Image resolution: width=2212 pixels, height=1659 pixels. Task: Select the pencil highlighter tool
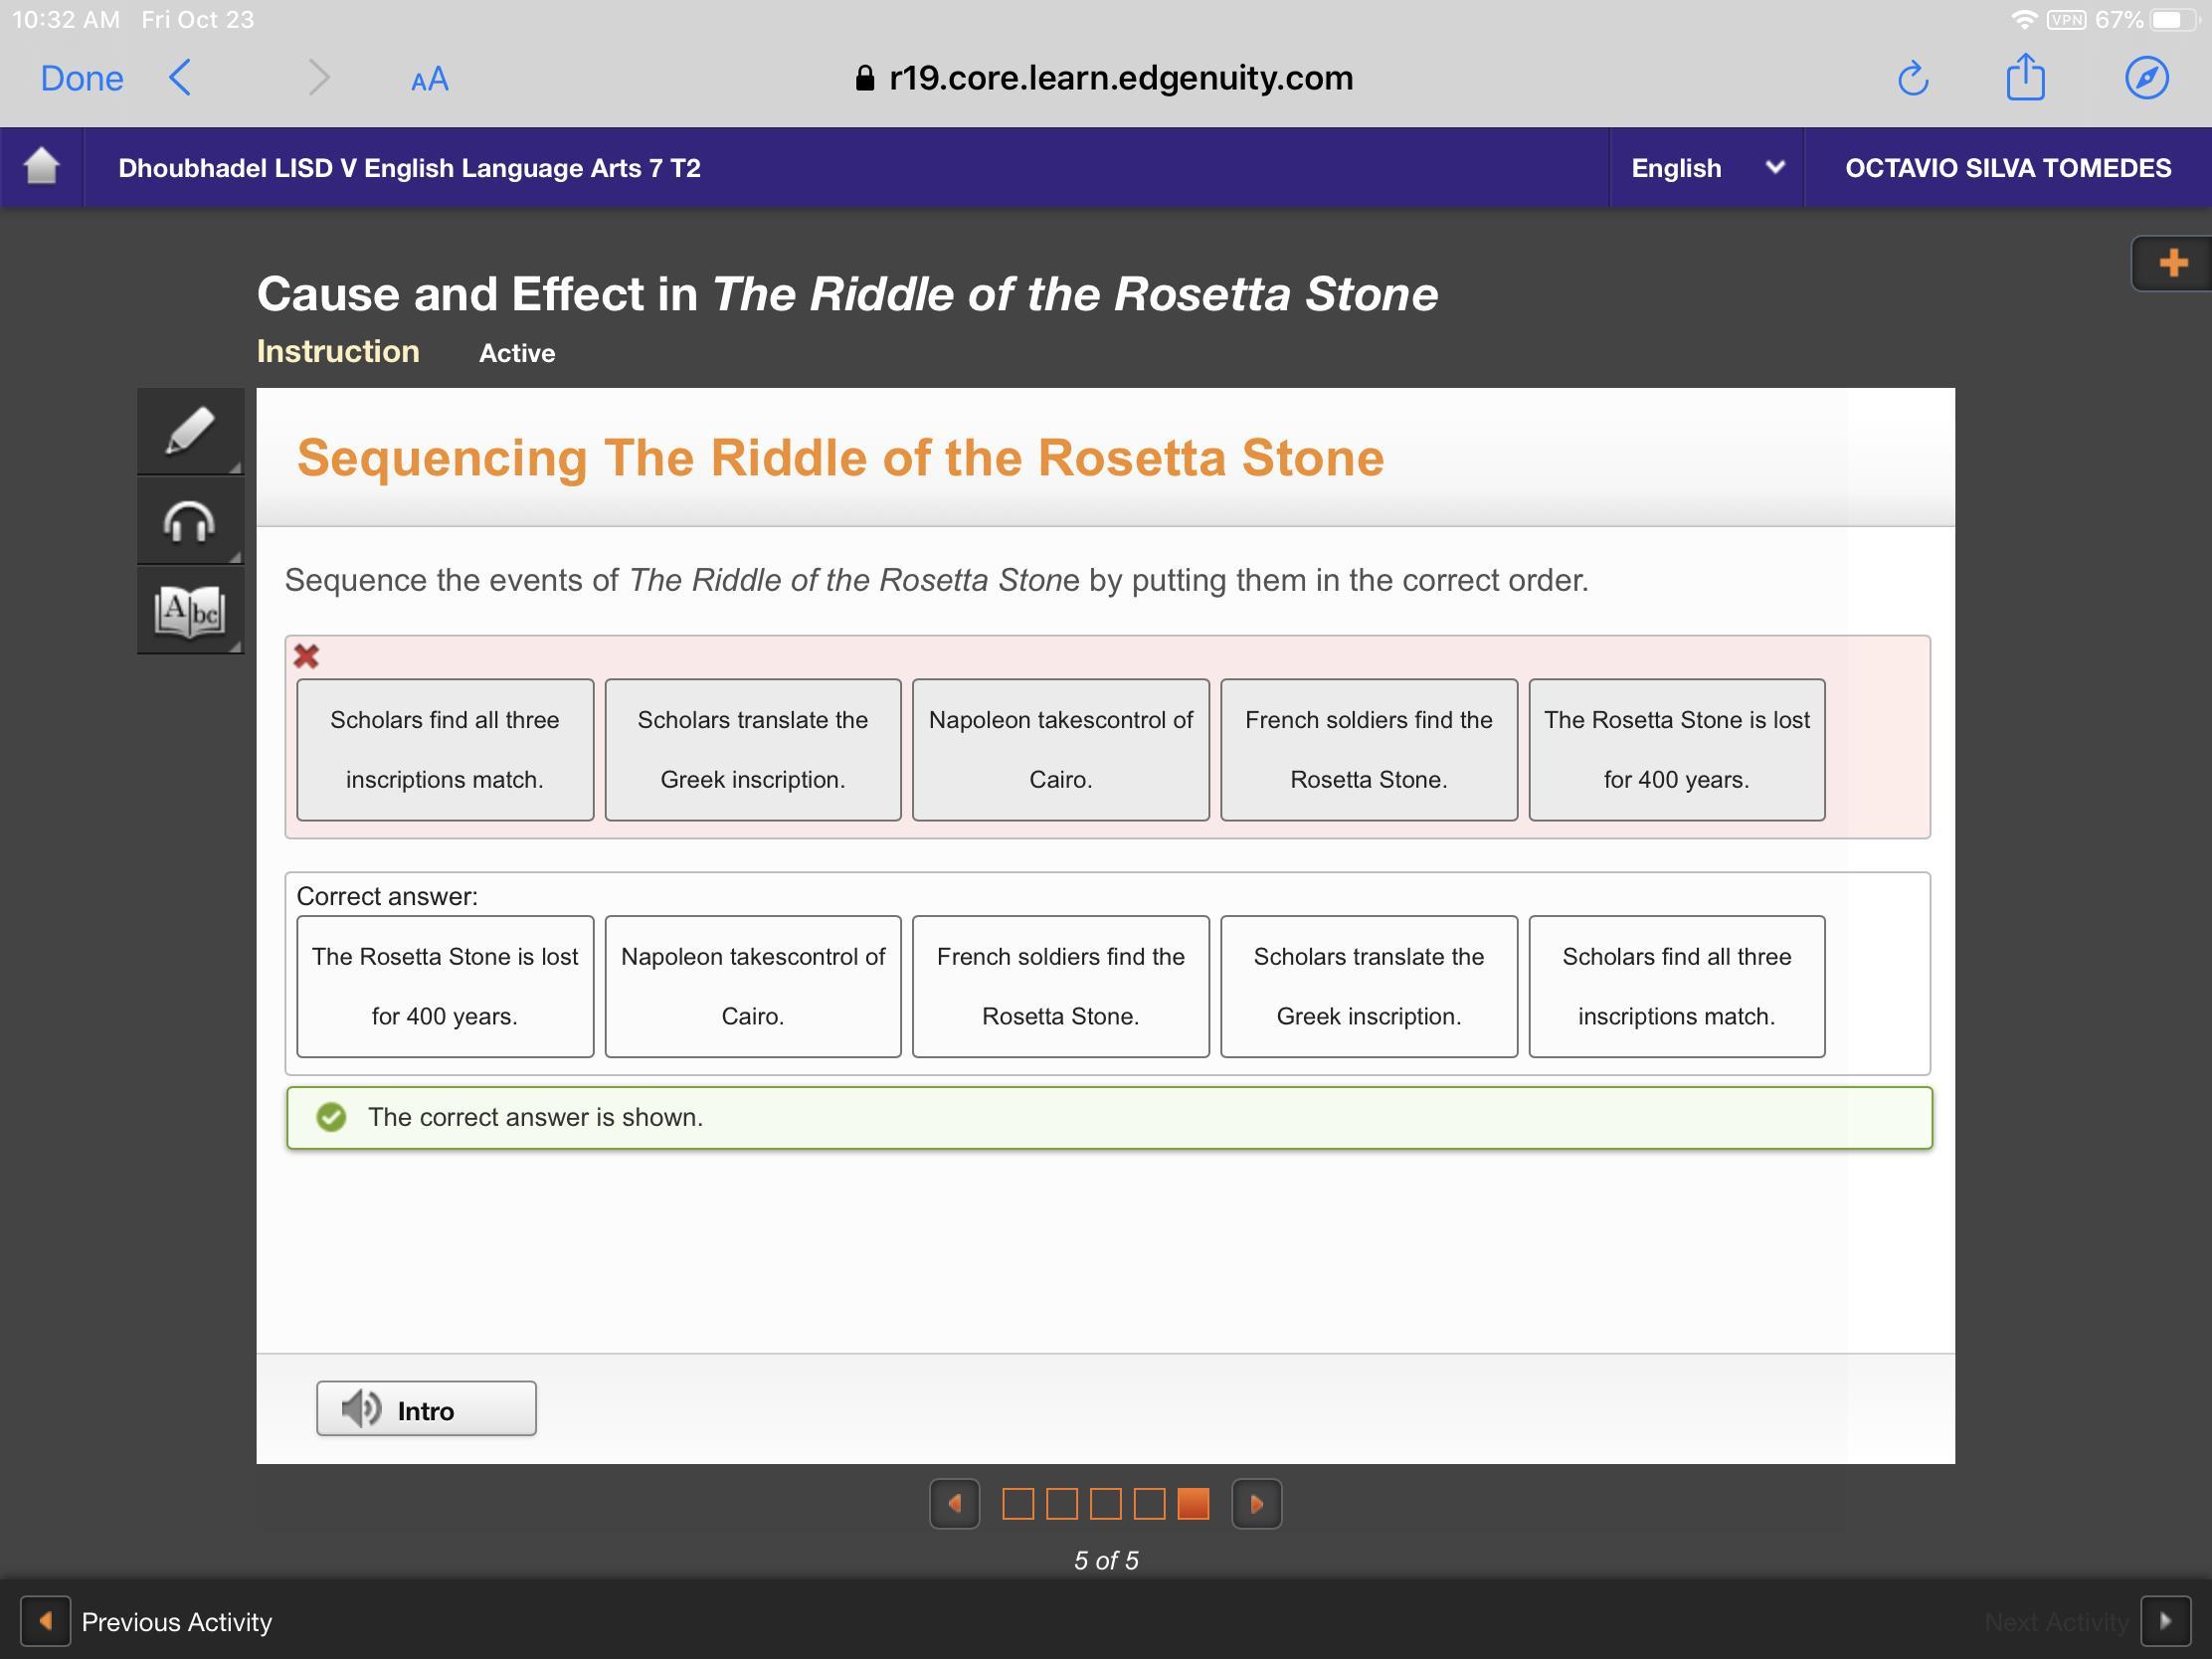coord(189,431)
